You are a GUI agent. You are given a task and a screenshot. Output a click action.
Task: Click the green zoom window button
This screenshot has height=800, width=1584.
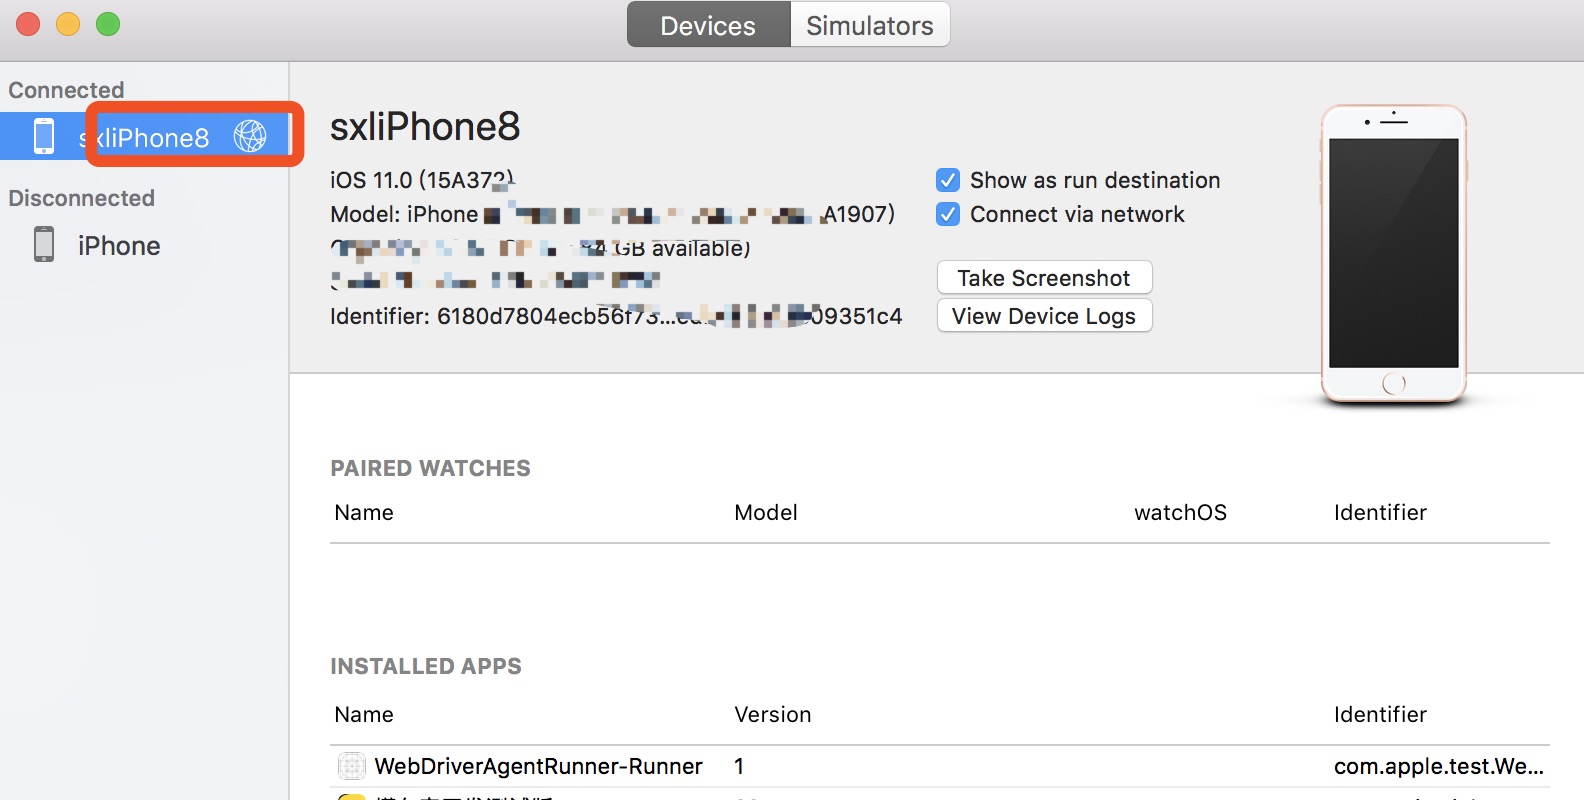[x=108, y=24]
